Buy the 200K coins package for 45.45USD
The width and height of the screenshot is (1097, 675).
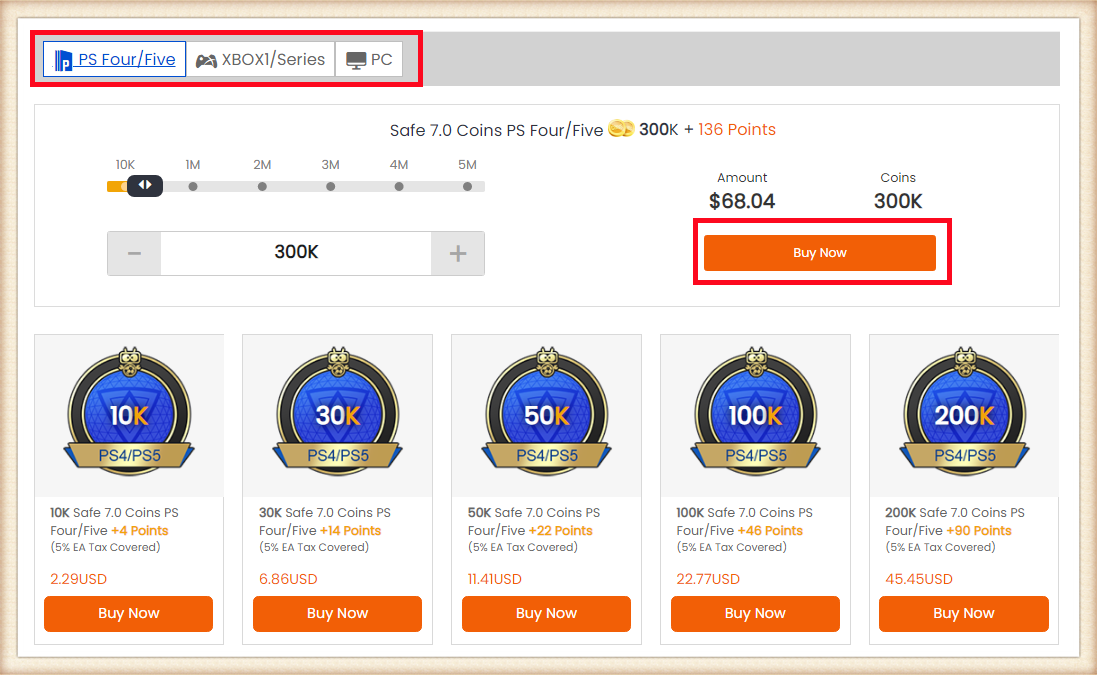click(964, 613)
